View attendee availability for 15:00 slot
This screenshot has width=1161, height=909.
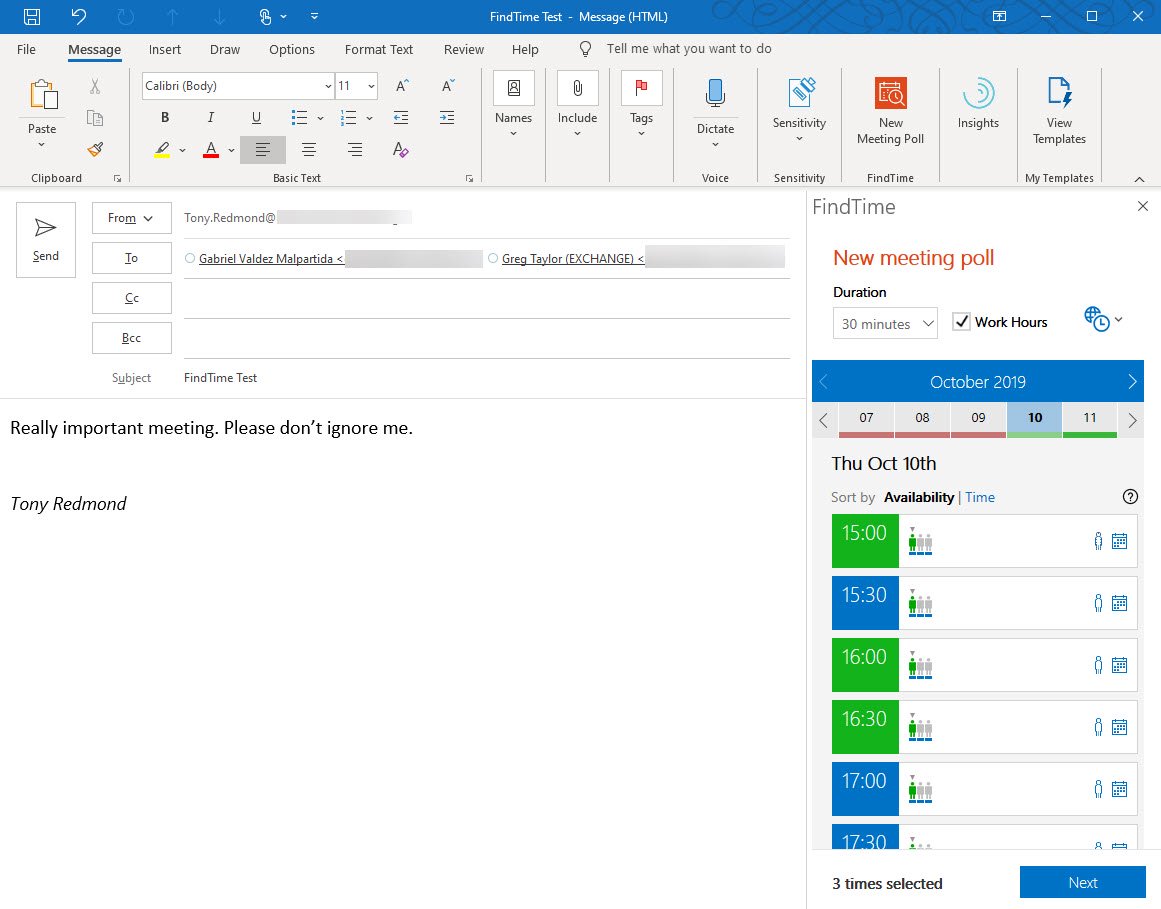1098,541
